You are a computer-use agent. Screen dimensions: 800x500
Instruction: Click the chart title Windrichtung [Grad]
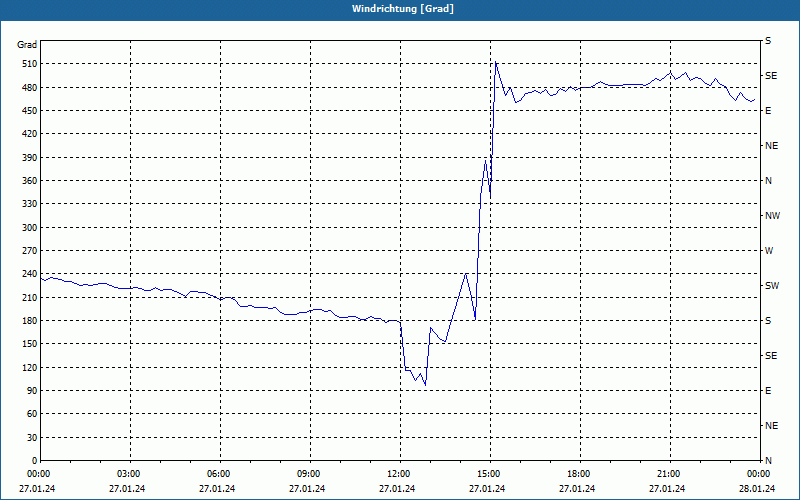403,9
